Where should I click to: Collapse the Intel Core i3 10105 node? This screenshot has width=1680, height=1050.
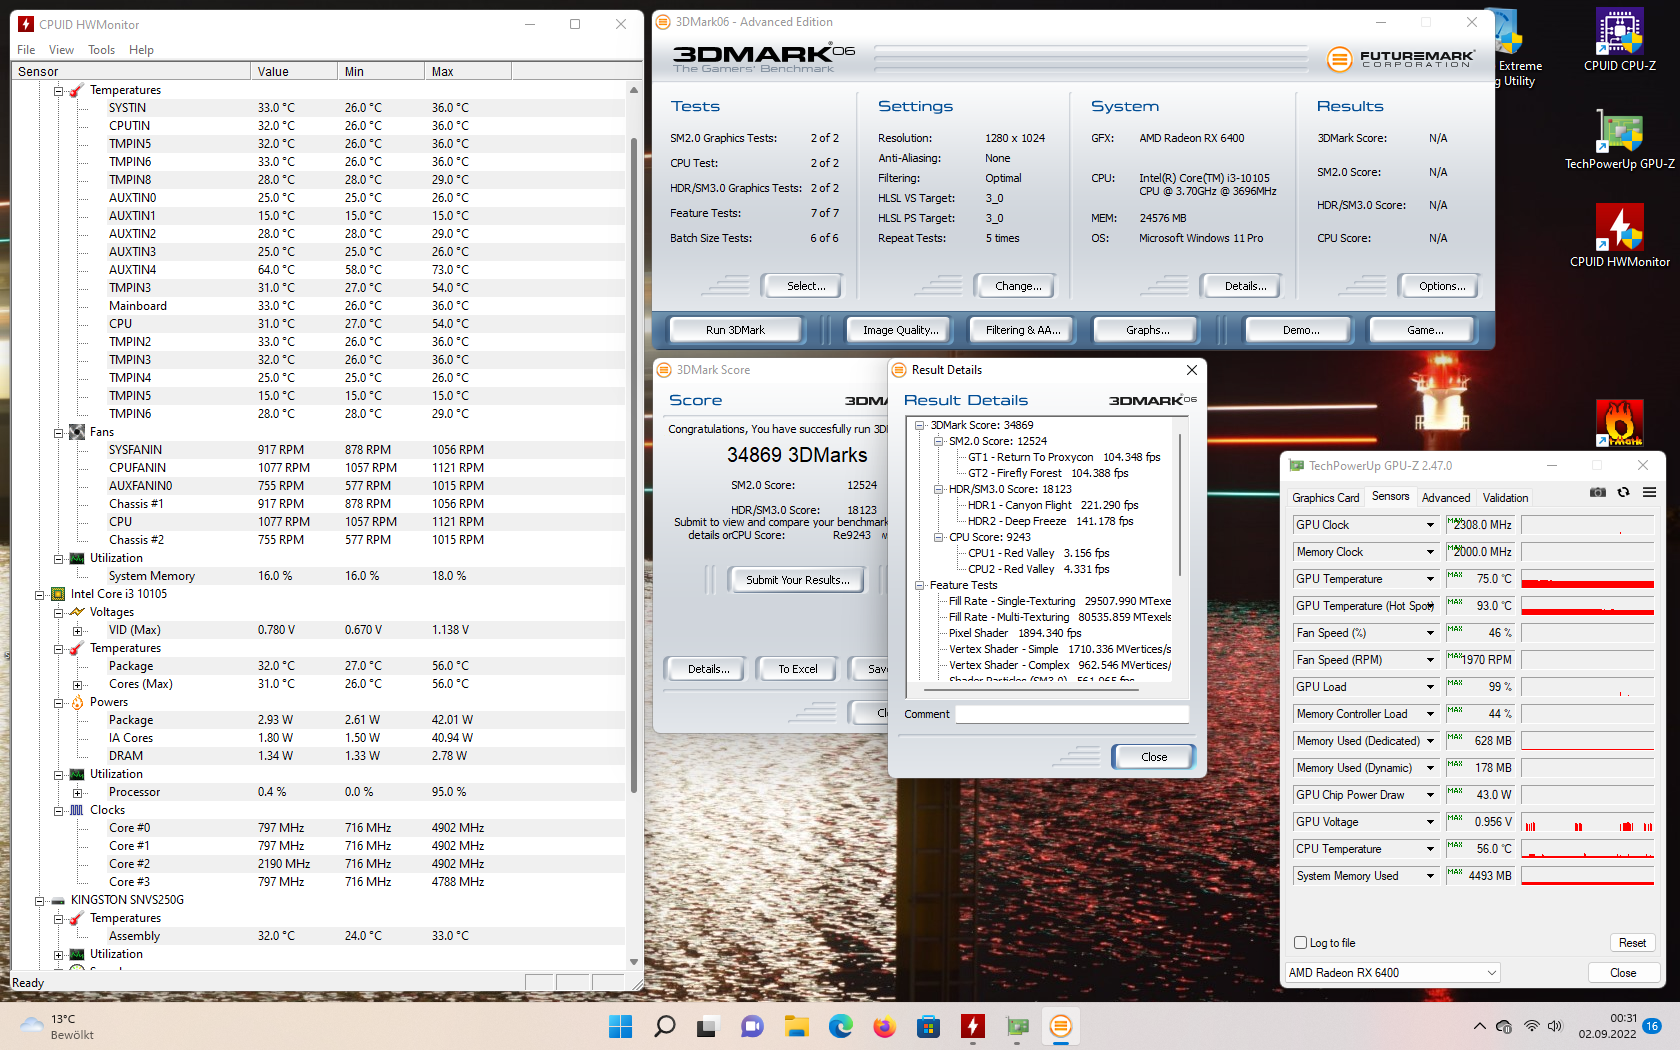(x=39, y=595)
